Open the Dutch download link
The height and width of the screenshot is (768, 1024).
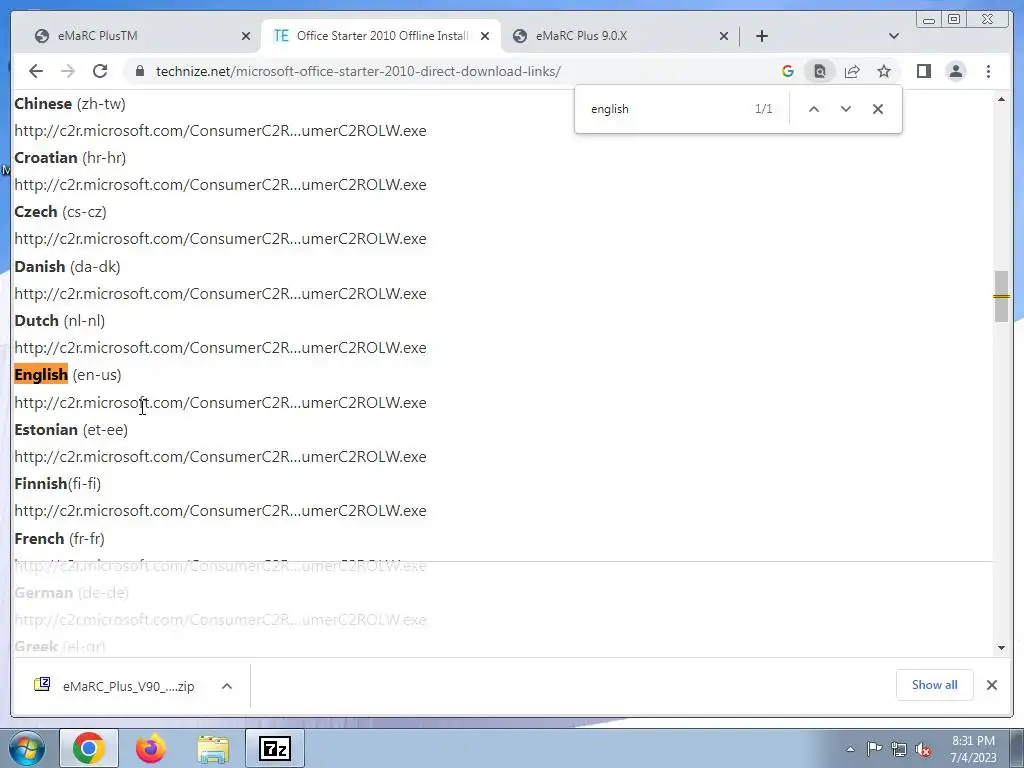(220, 348)
